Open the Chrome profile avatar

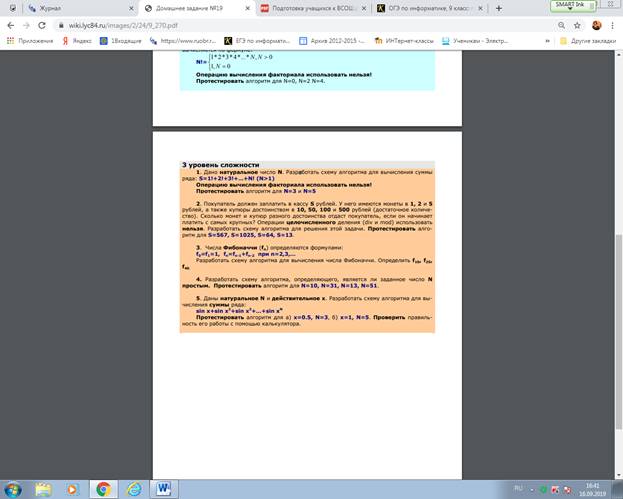[x=597, y=23]
